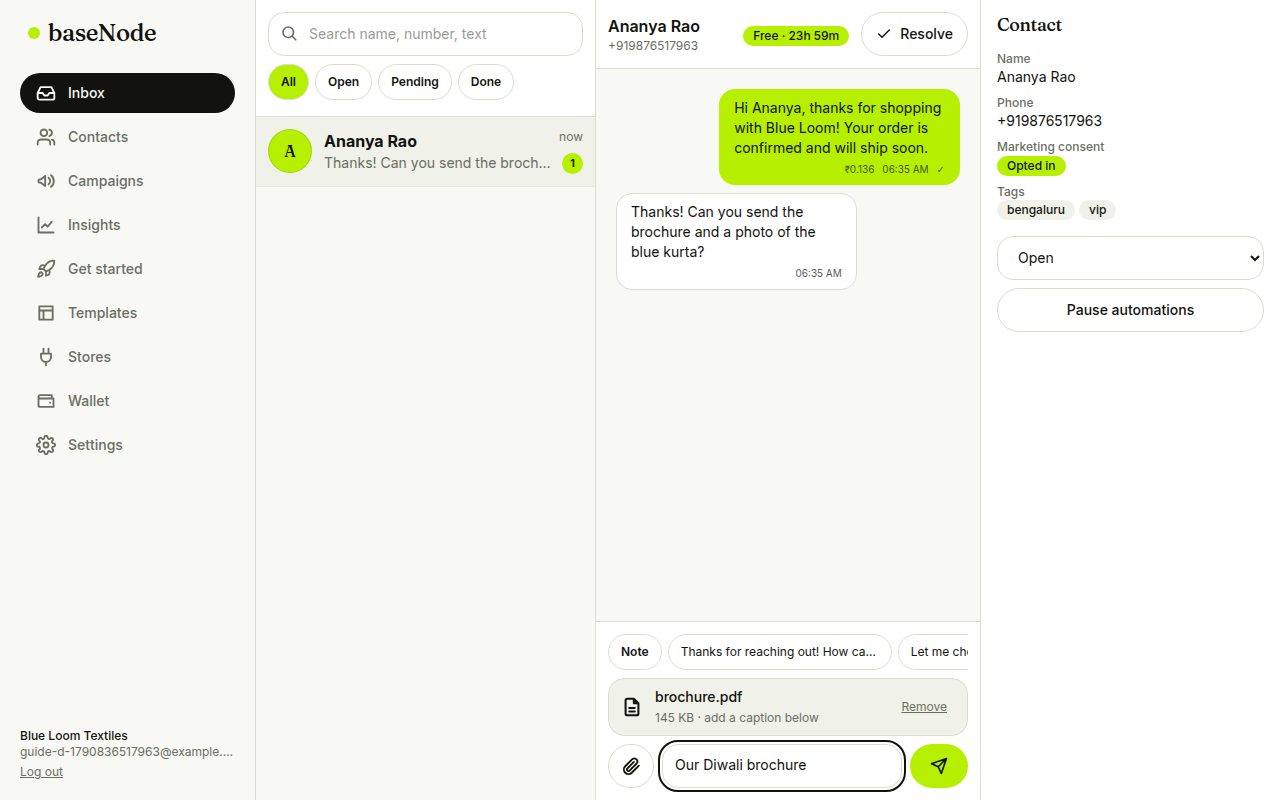Viewport: 1280px width, 800px height.
Task: Navigate to Templates page
Action: [x=127, y=313]
